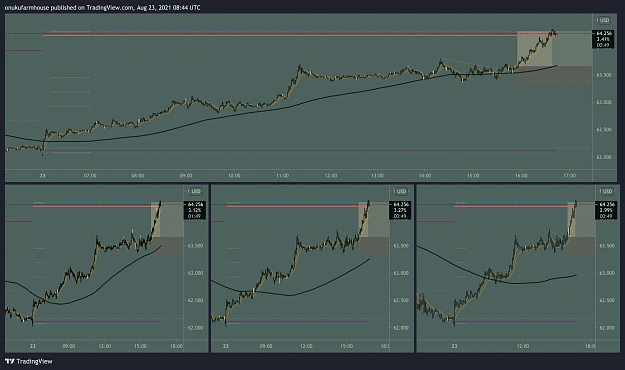Click the publisher header text 'onukufarmhouse published on TradingView.com'
This screenshot has width=625, height=370.
click(69, 8)
